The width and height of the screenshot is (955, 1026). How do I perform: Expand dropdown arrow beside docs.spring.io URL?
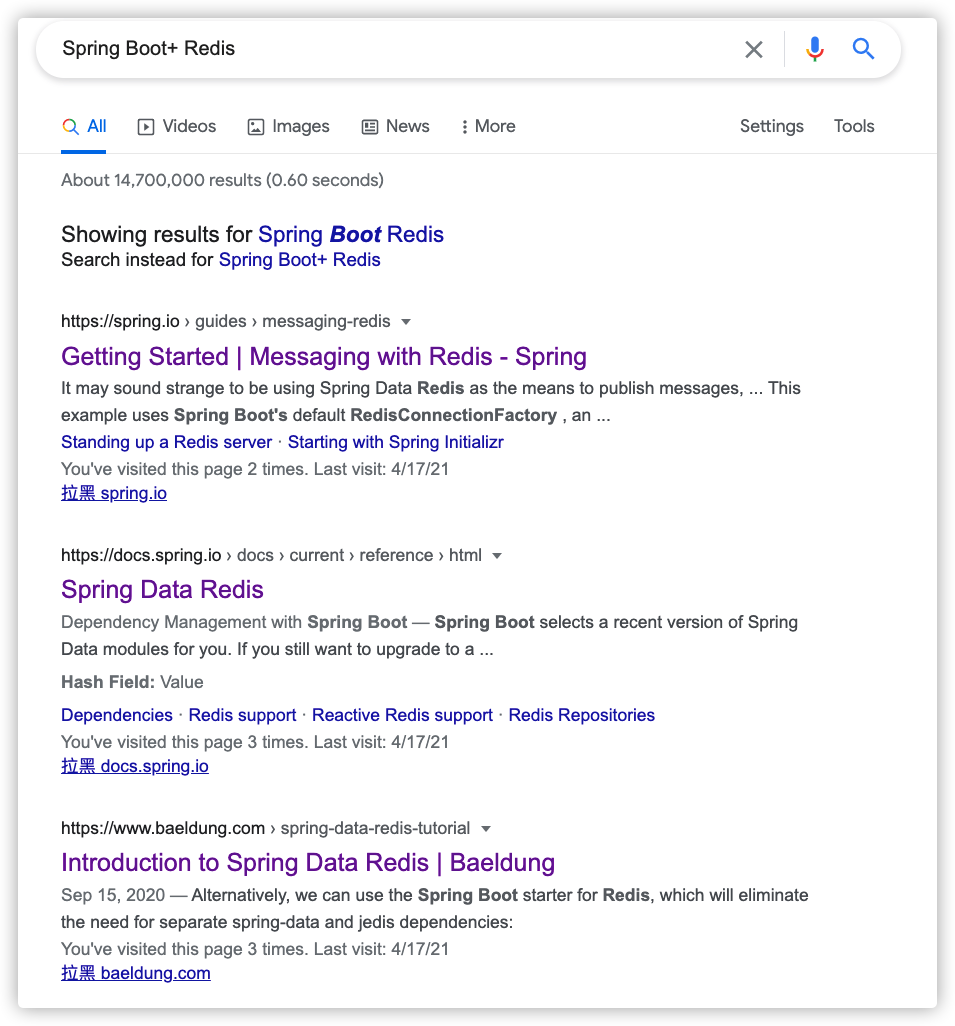click(497, 556)
